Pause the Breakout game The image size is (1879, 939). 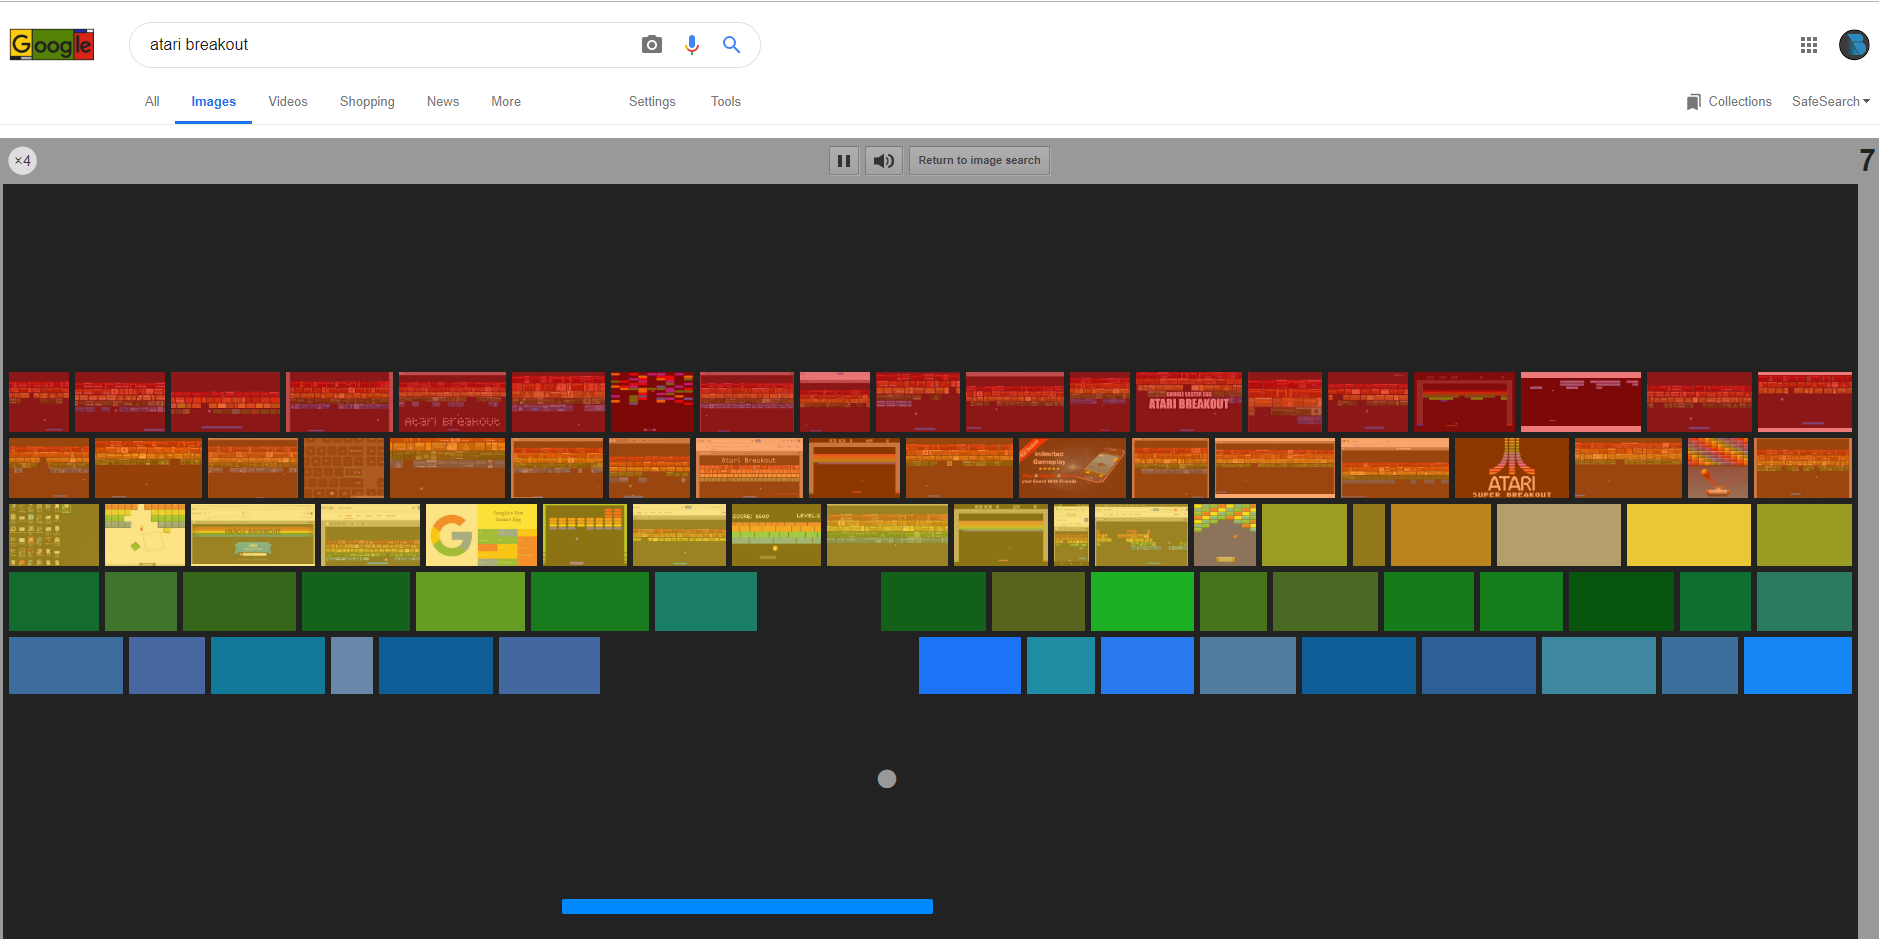(844, 160)
